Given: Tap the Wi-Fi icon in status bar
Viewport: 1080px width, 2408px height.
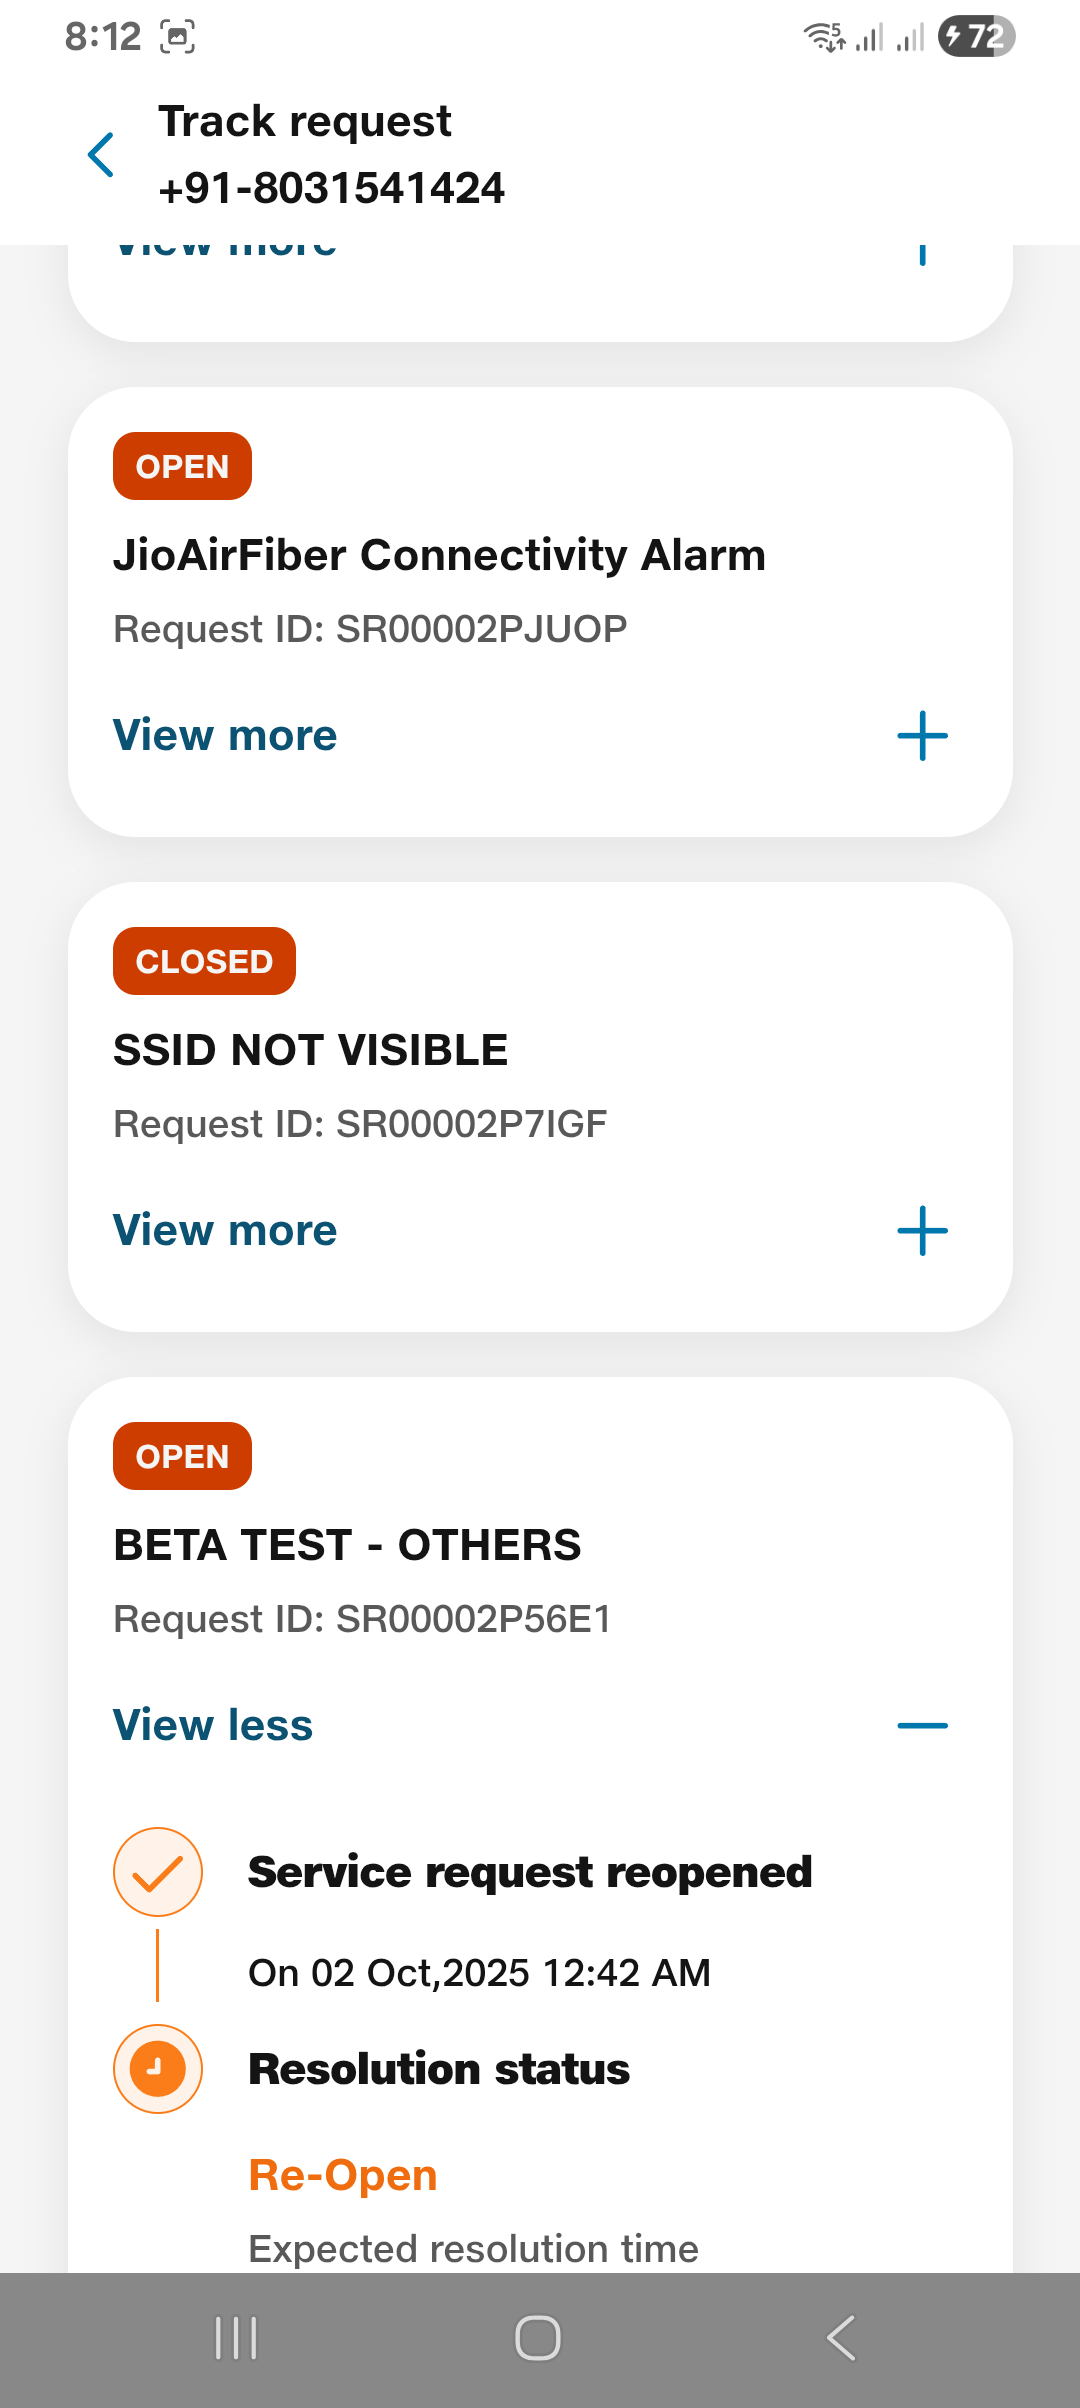Looking at the screenshot, I should 824,37.
